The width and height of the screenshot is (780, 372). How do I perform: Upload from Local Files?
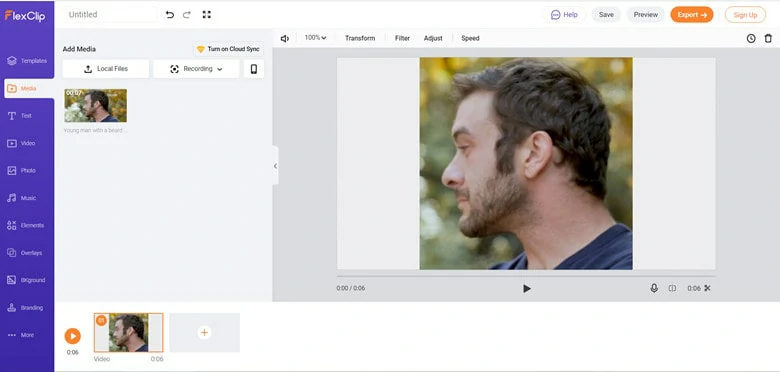point(105,69)
